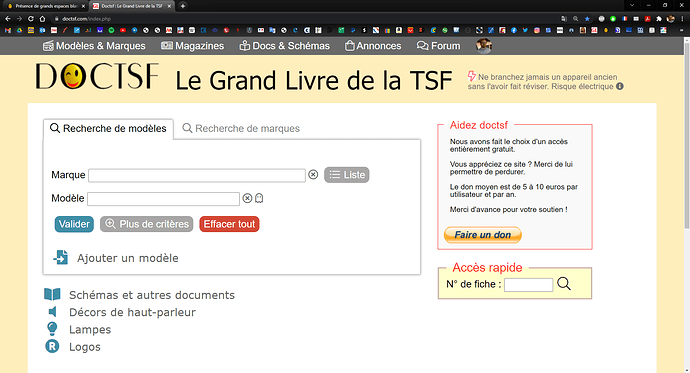
Task: Open the Modèles & Marques menu
Action: point(94,46)
